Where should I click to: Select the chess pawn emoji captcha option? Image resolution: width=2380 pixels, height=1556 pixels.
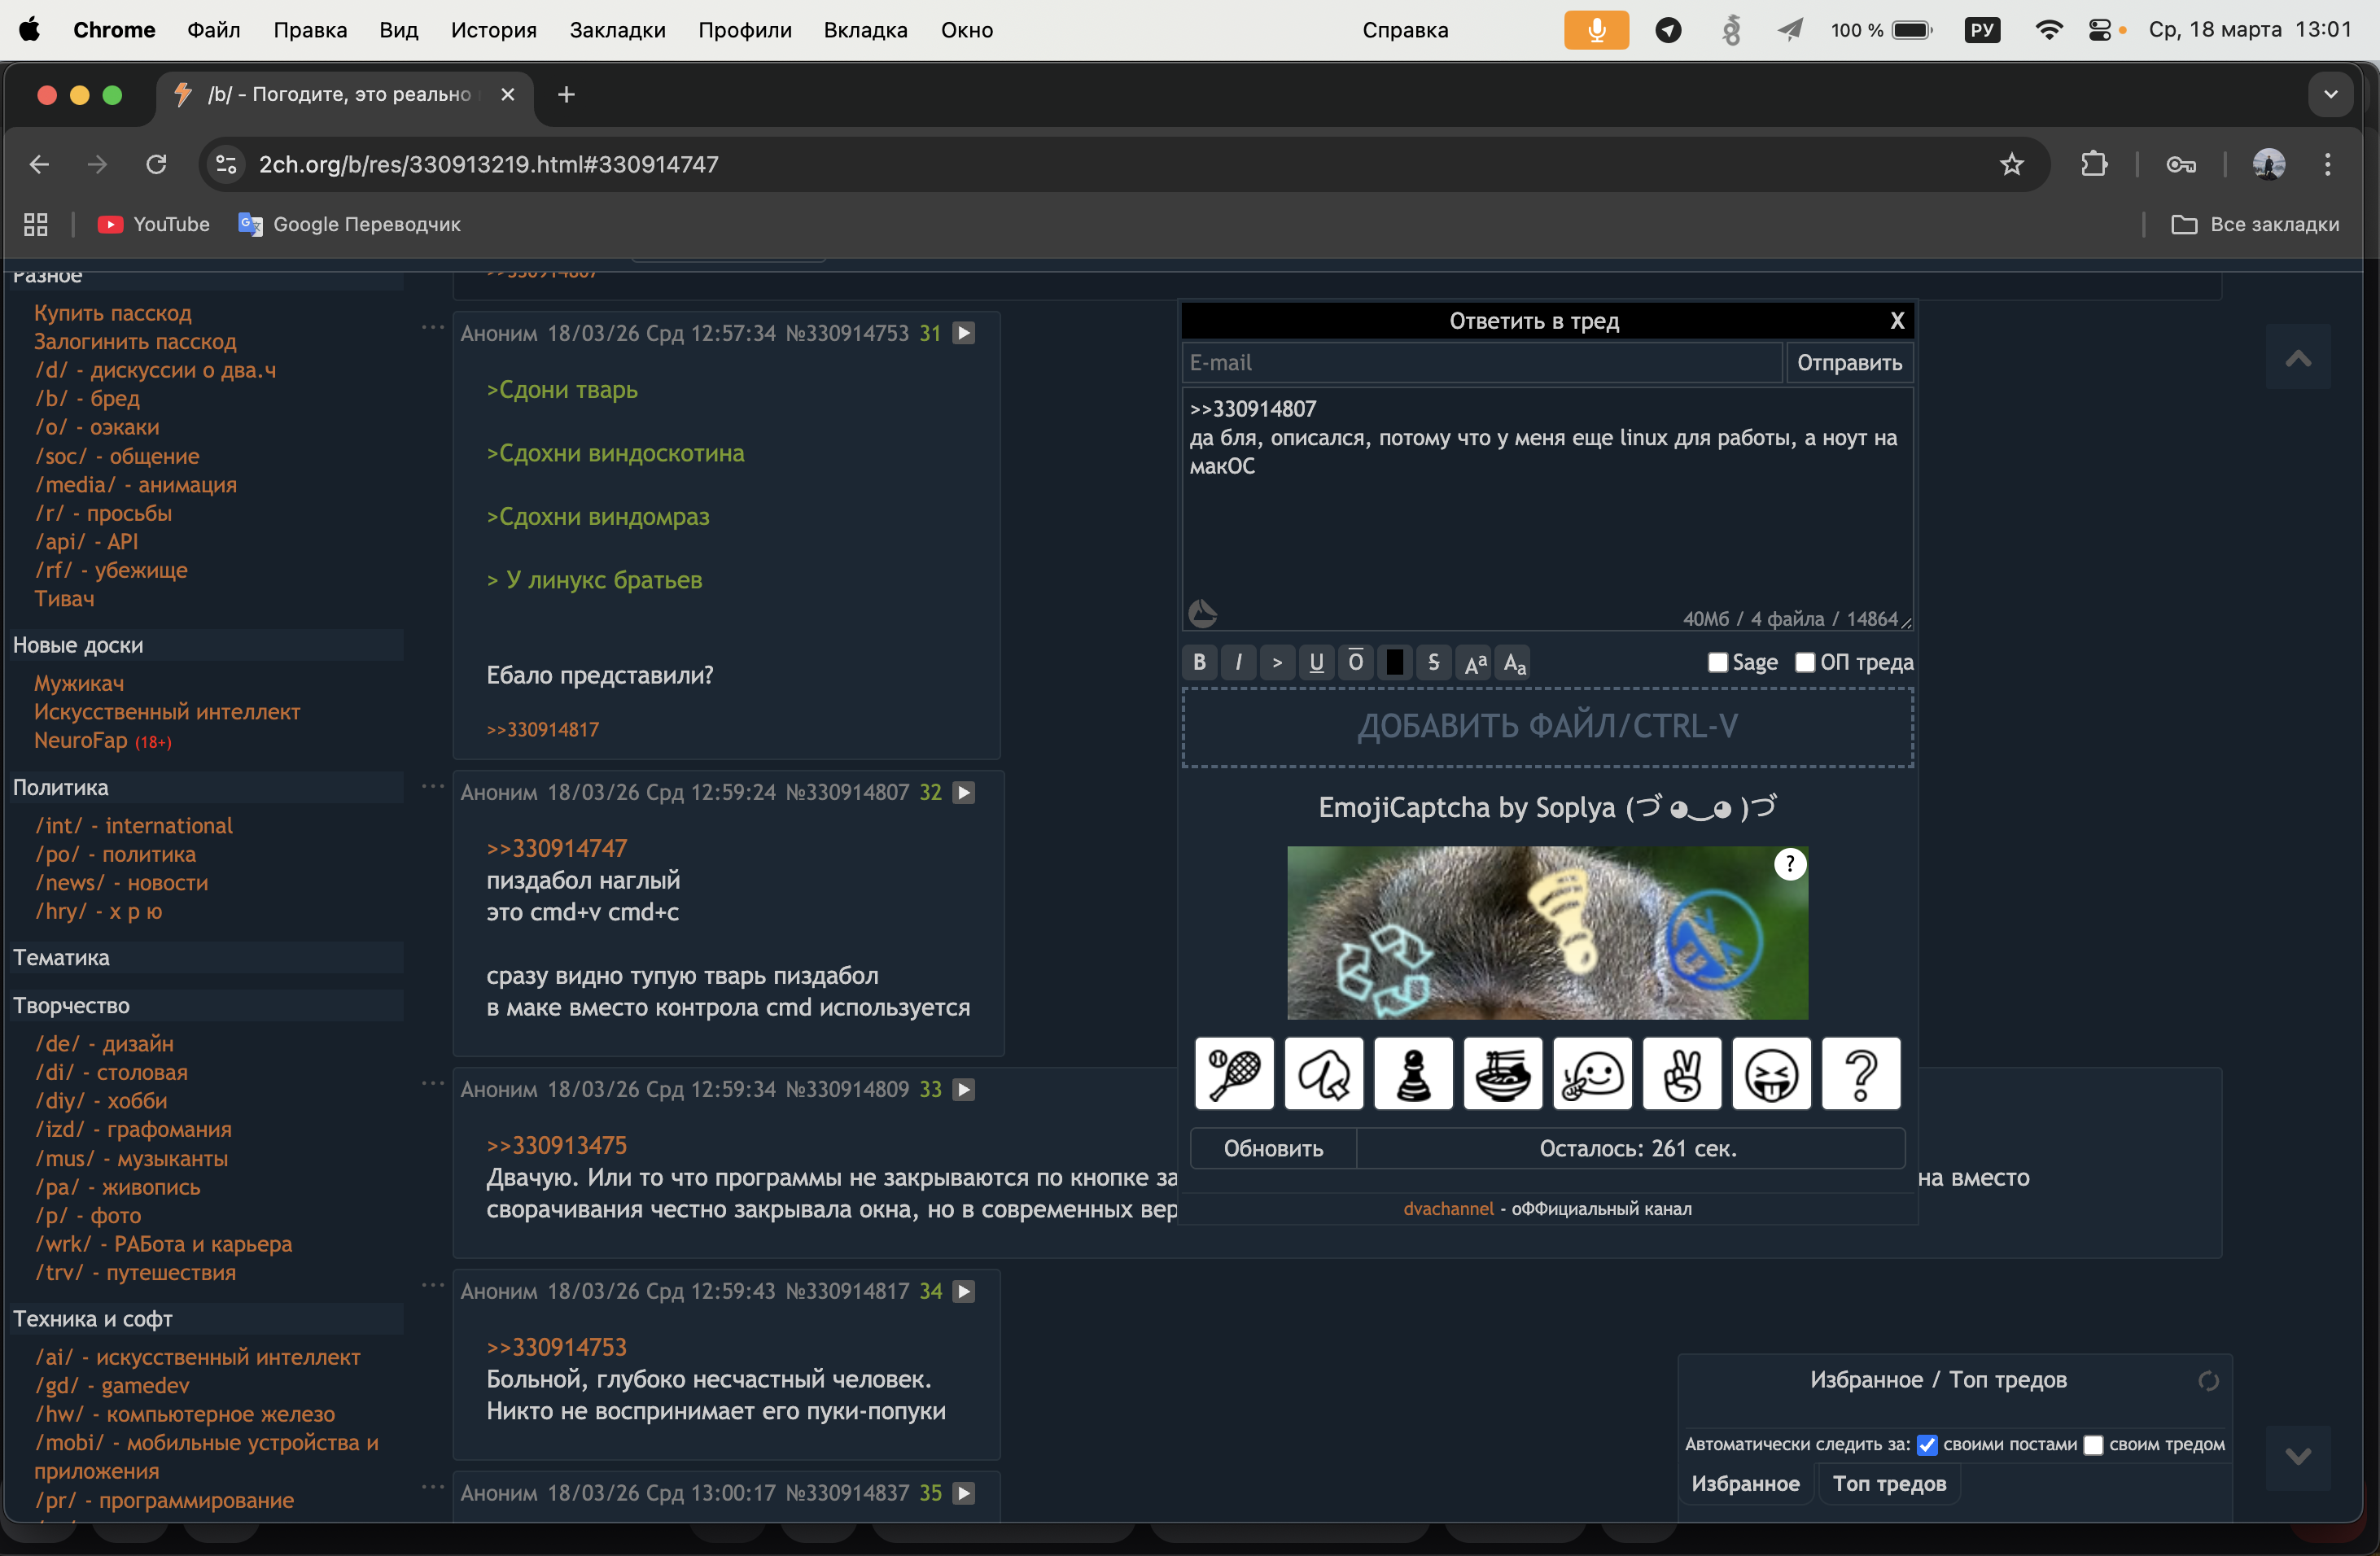click(x=1412, y=1074)
